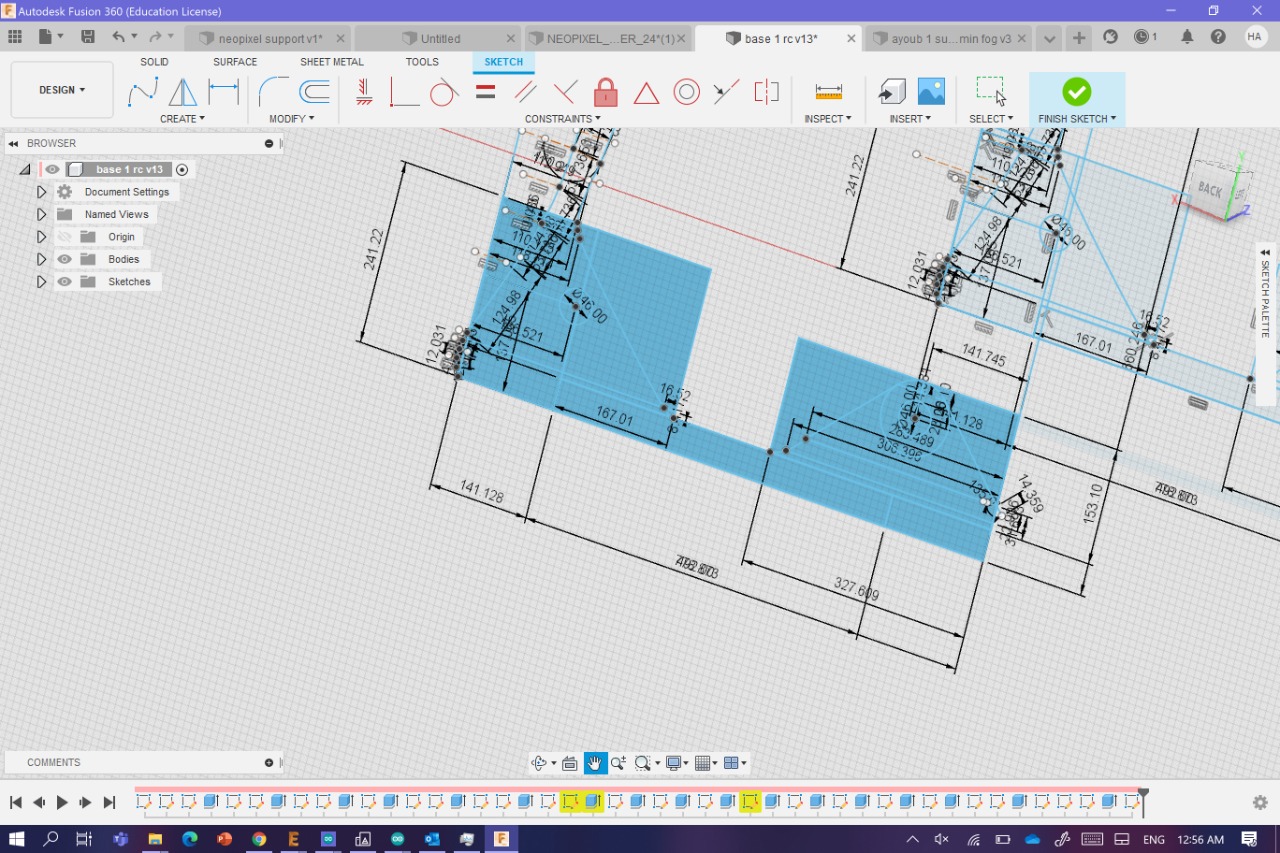Click the BACK face of the ViewCube
Screen dimensions: 1280x853
[x=1212, y=189]
